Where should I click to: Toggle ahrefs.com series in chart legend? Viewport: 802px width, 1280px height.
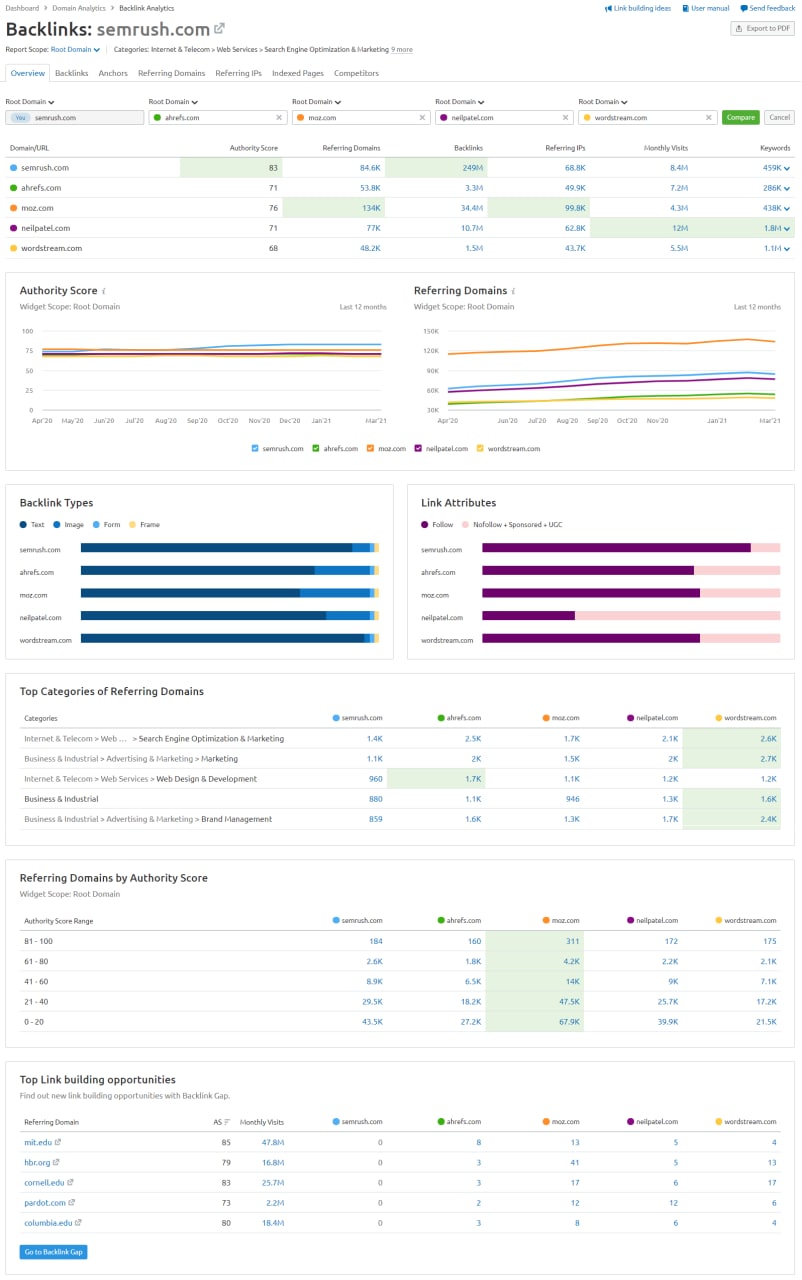(316, 448)
